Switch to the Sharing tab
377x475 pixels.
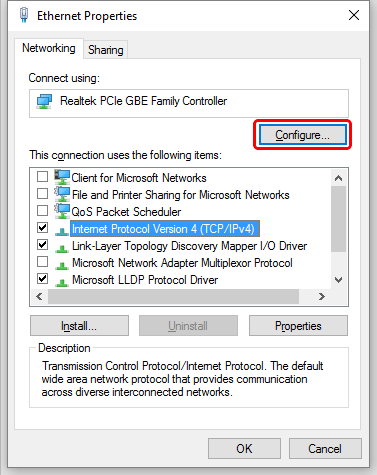[x=106, y=50]
